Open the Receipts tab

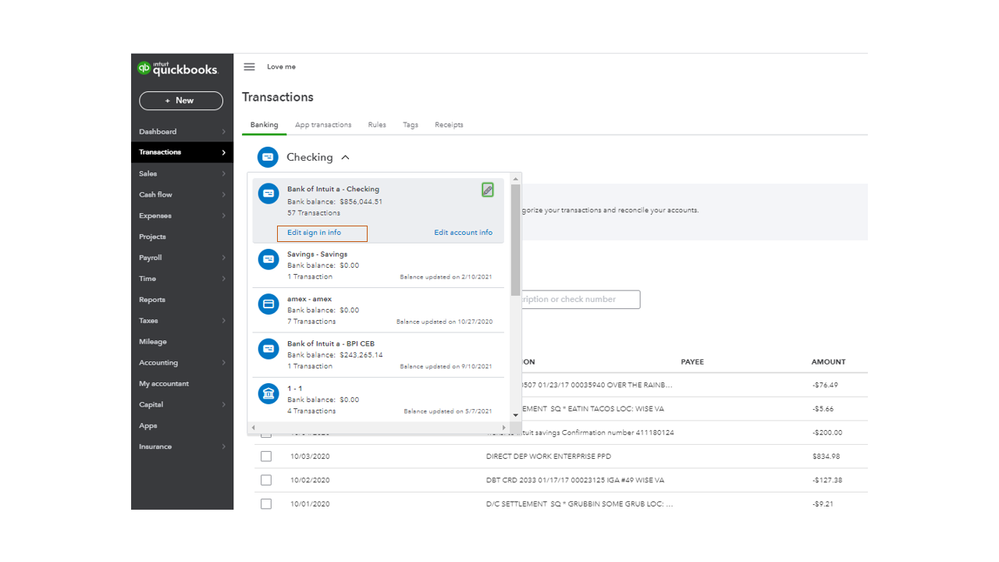click(x=448, y=125)
